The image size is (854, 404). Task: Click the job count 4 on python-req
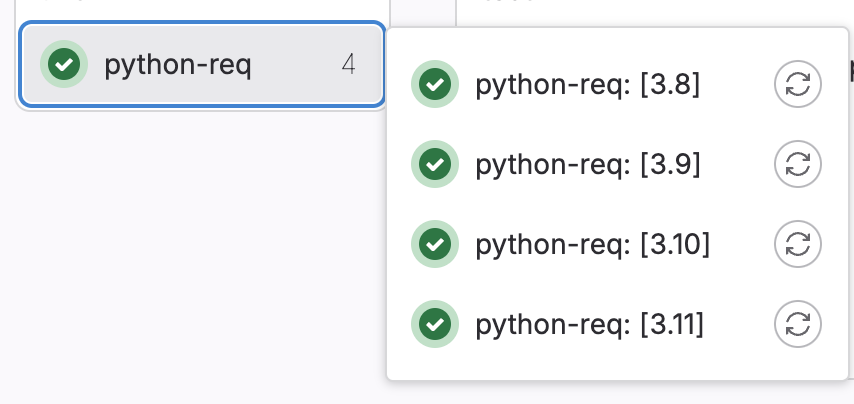349,65
